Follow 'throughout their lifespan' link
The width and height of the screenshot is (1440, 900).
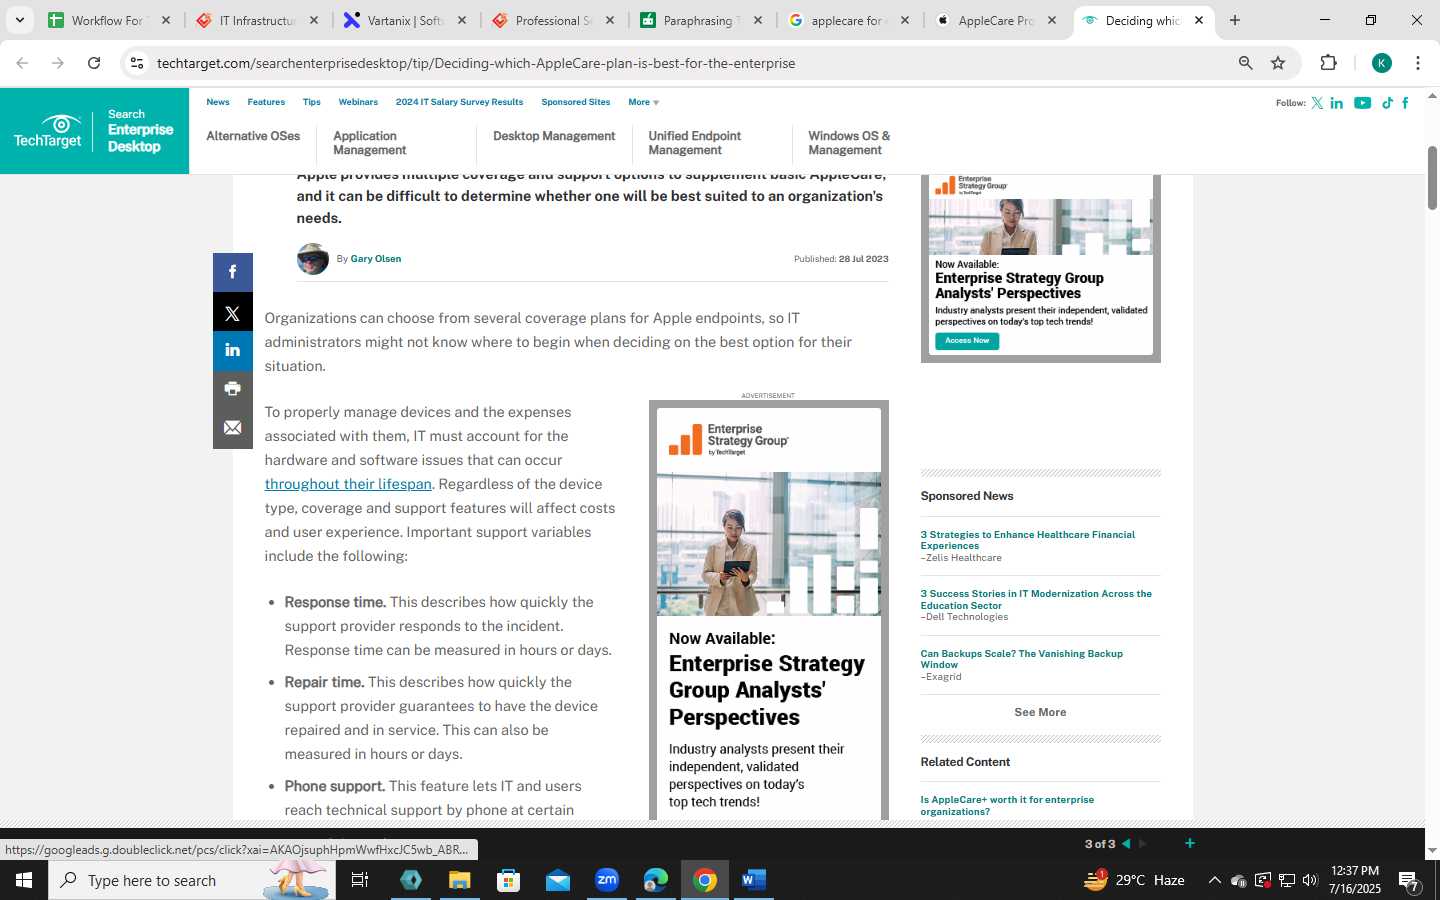point(348,484)
